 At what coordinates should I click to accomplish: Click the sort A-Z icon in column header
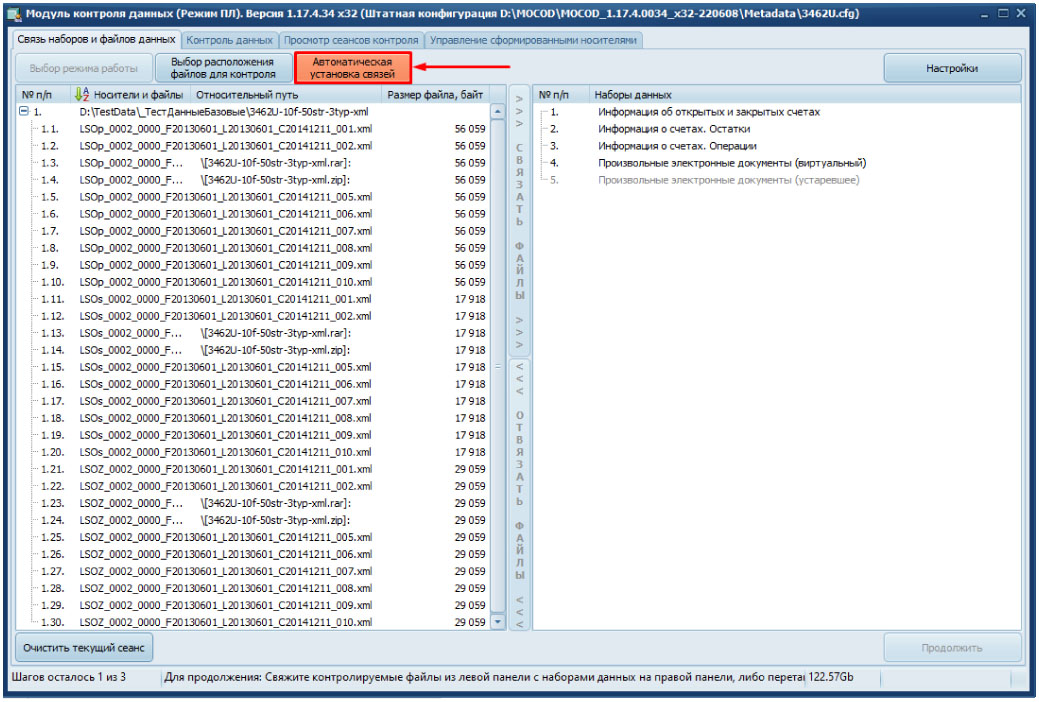(x=82, y=95)
